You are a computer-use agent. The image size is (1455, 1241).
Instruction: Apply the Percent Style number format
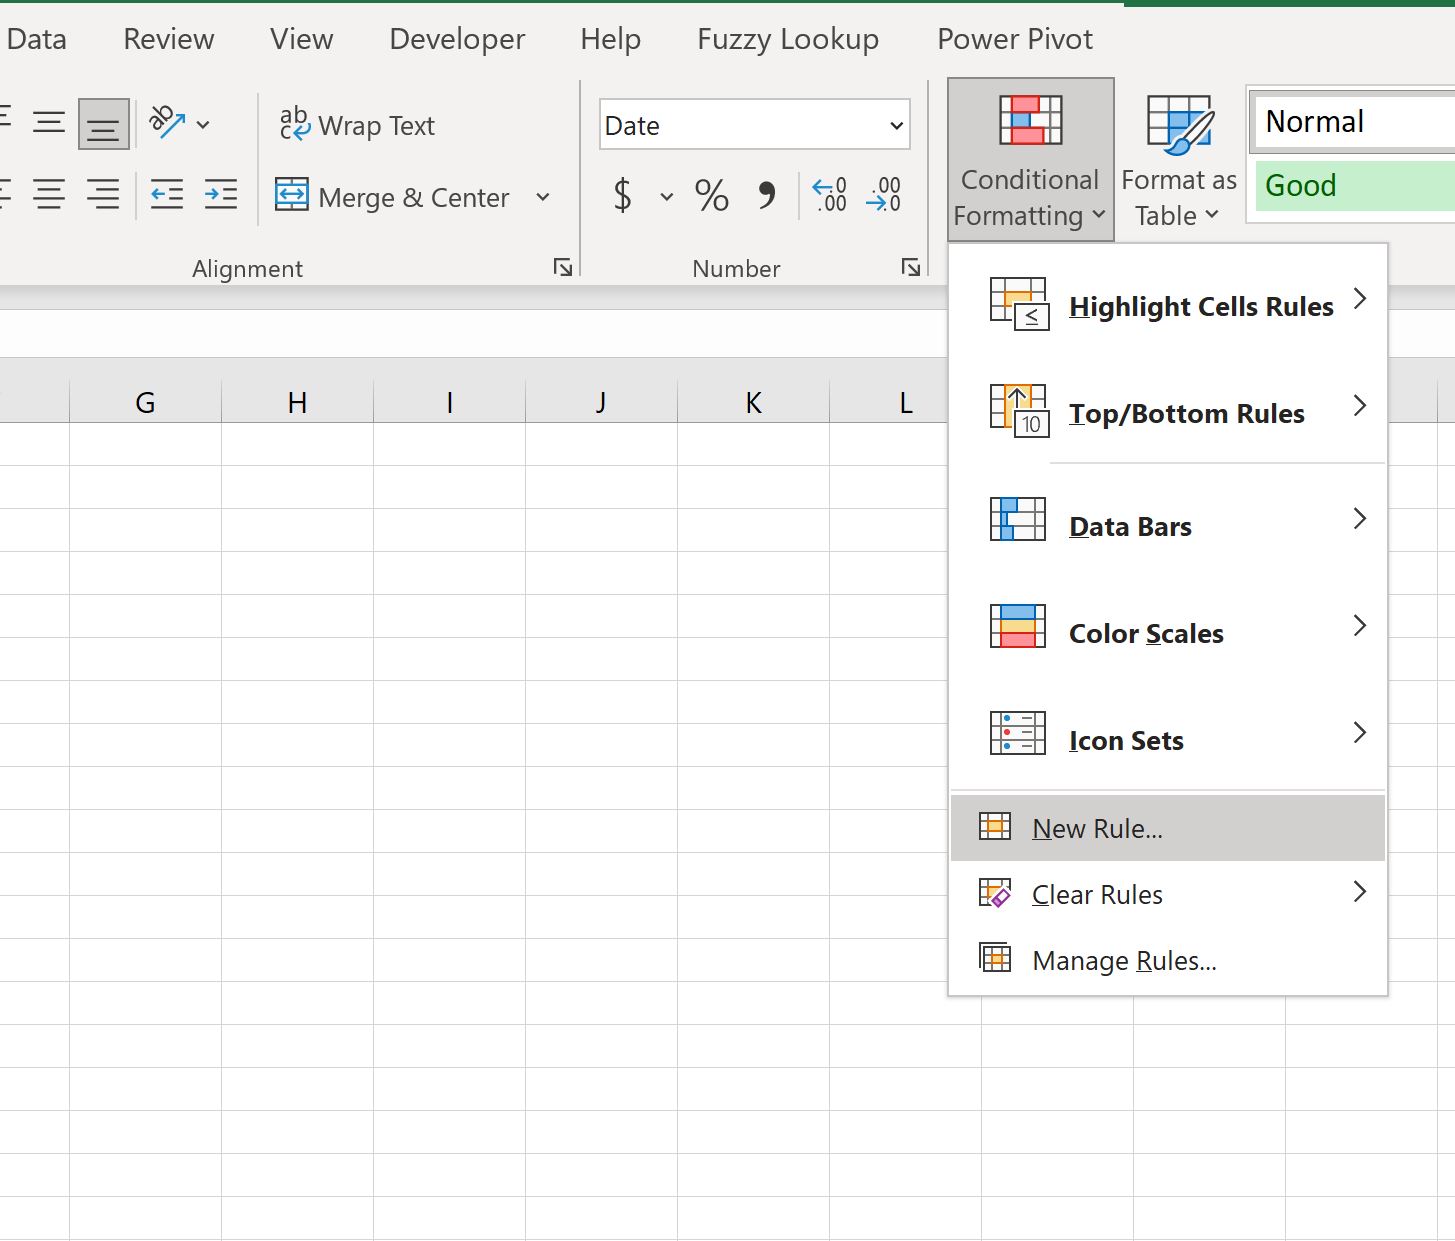pyautogui.click(x=711, y=196)
